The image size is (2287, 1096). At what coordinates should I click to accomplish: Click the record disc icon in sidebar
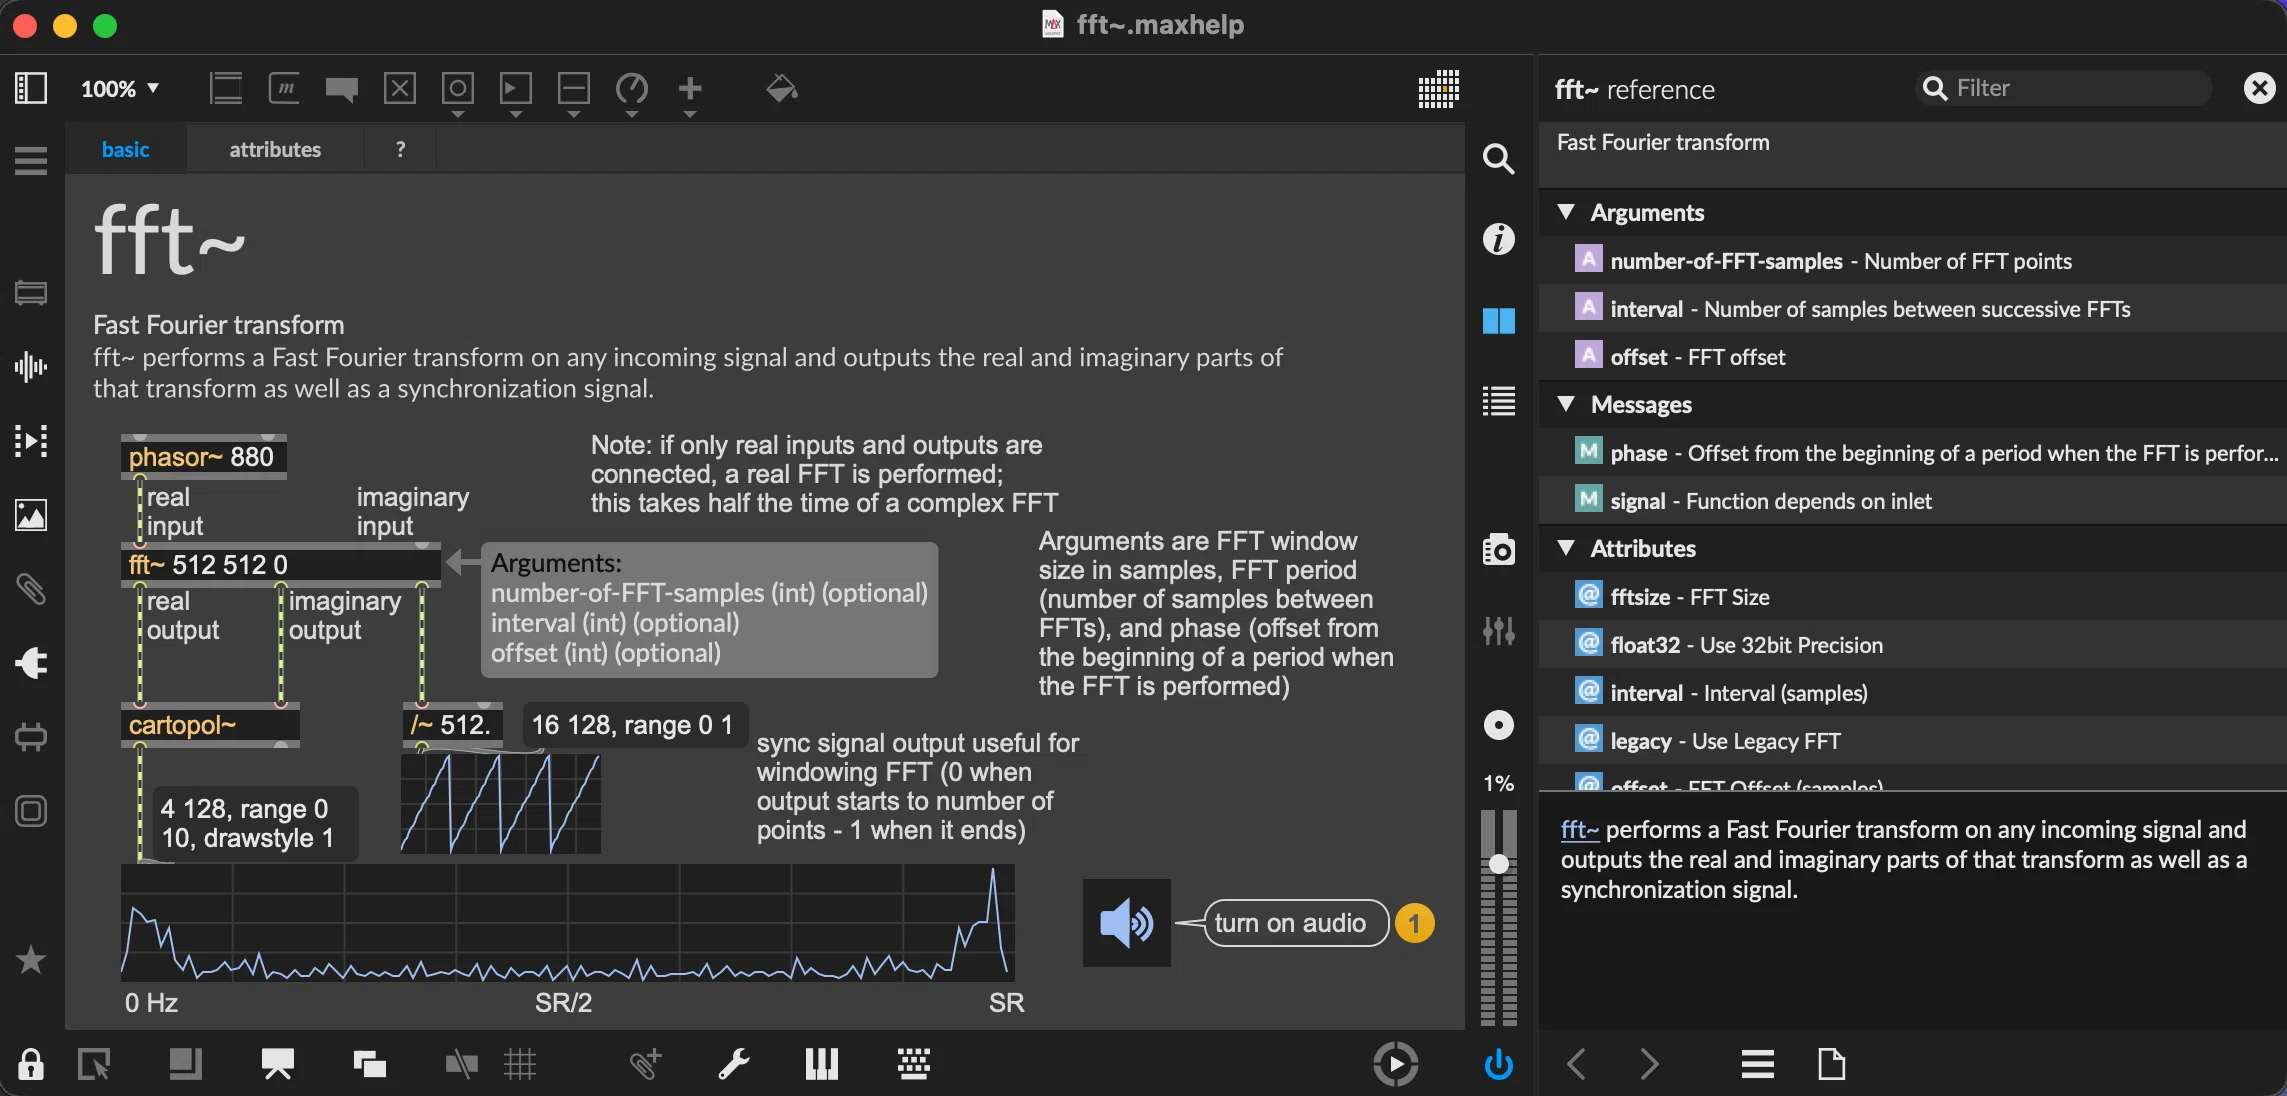pos(1498,725)
